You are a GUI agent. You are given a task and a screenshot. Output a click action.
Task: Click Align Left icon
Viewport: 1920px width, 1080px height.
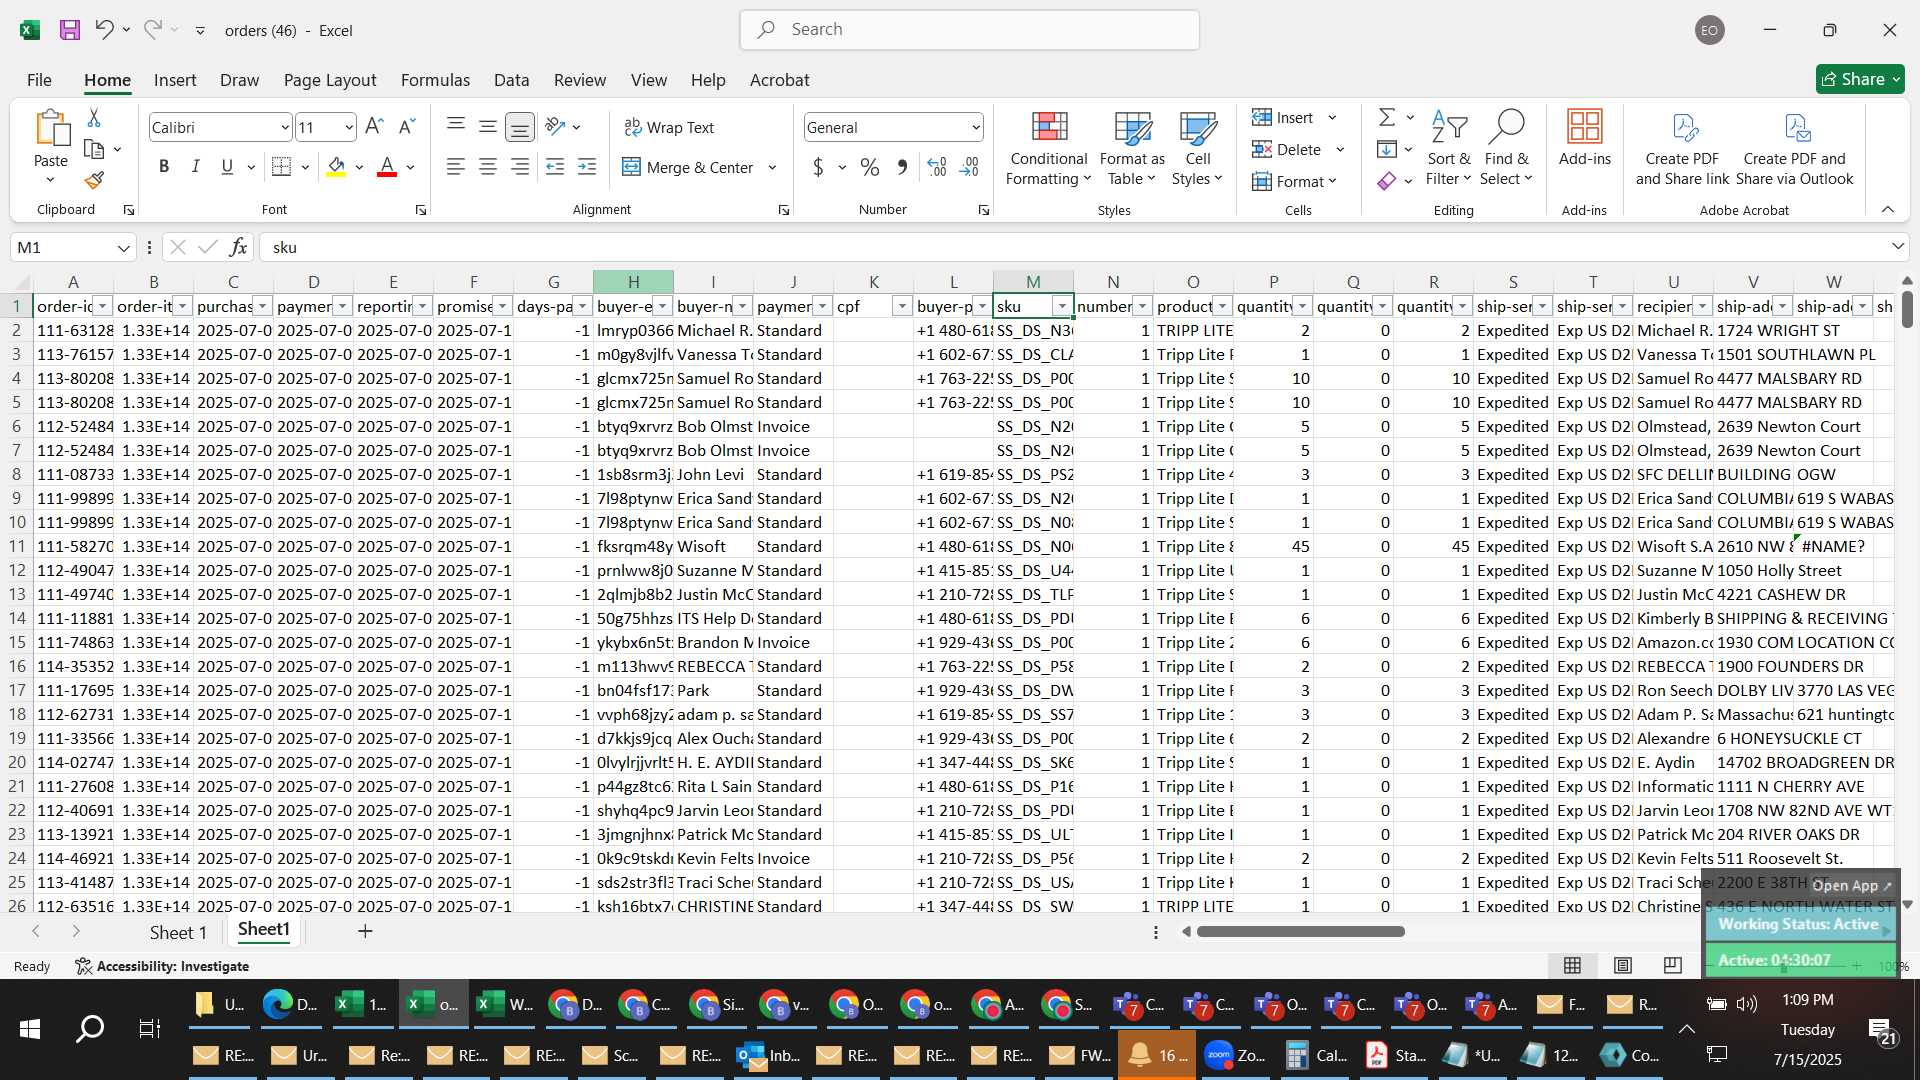(x=456, y=167)
